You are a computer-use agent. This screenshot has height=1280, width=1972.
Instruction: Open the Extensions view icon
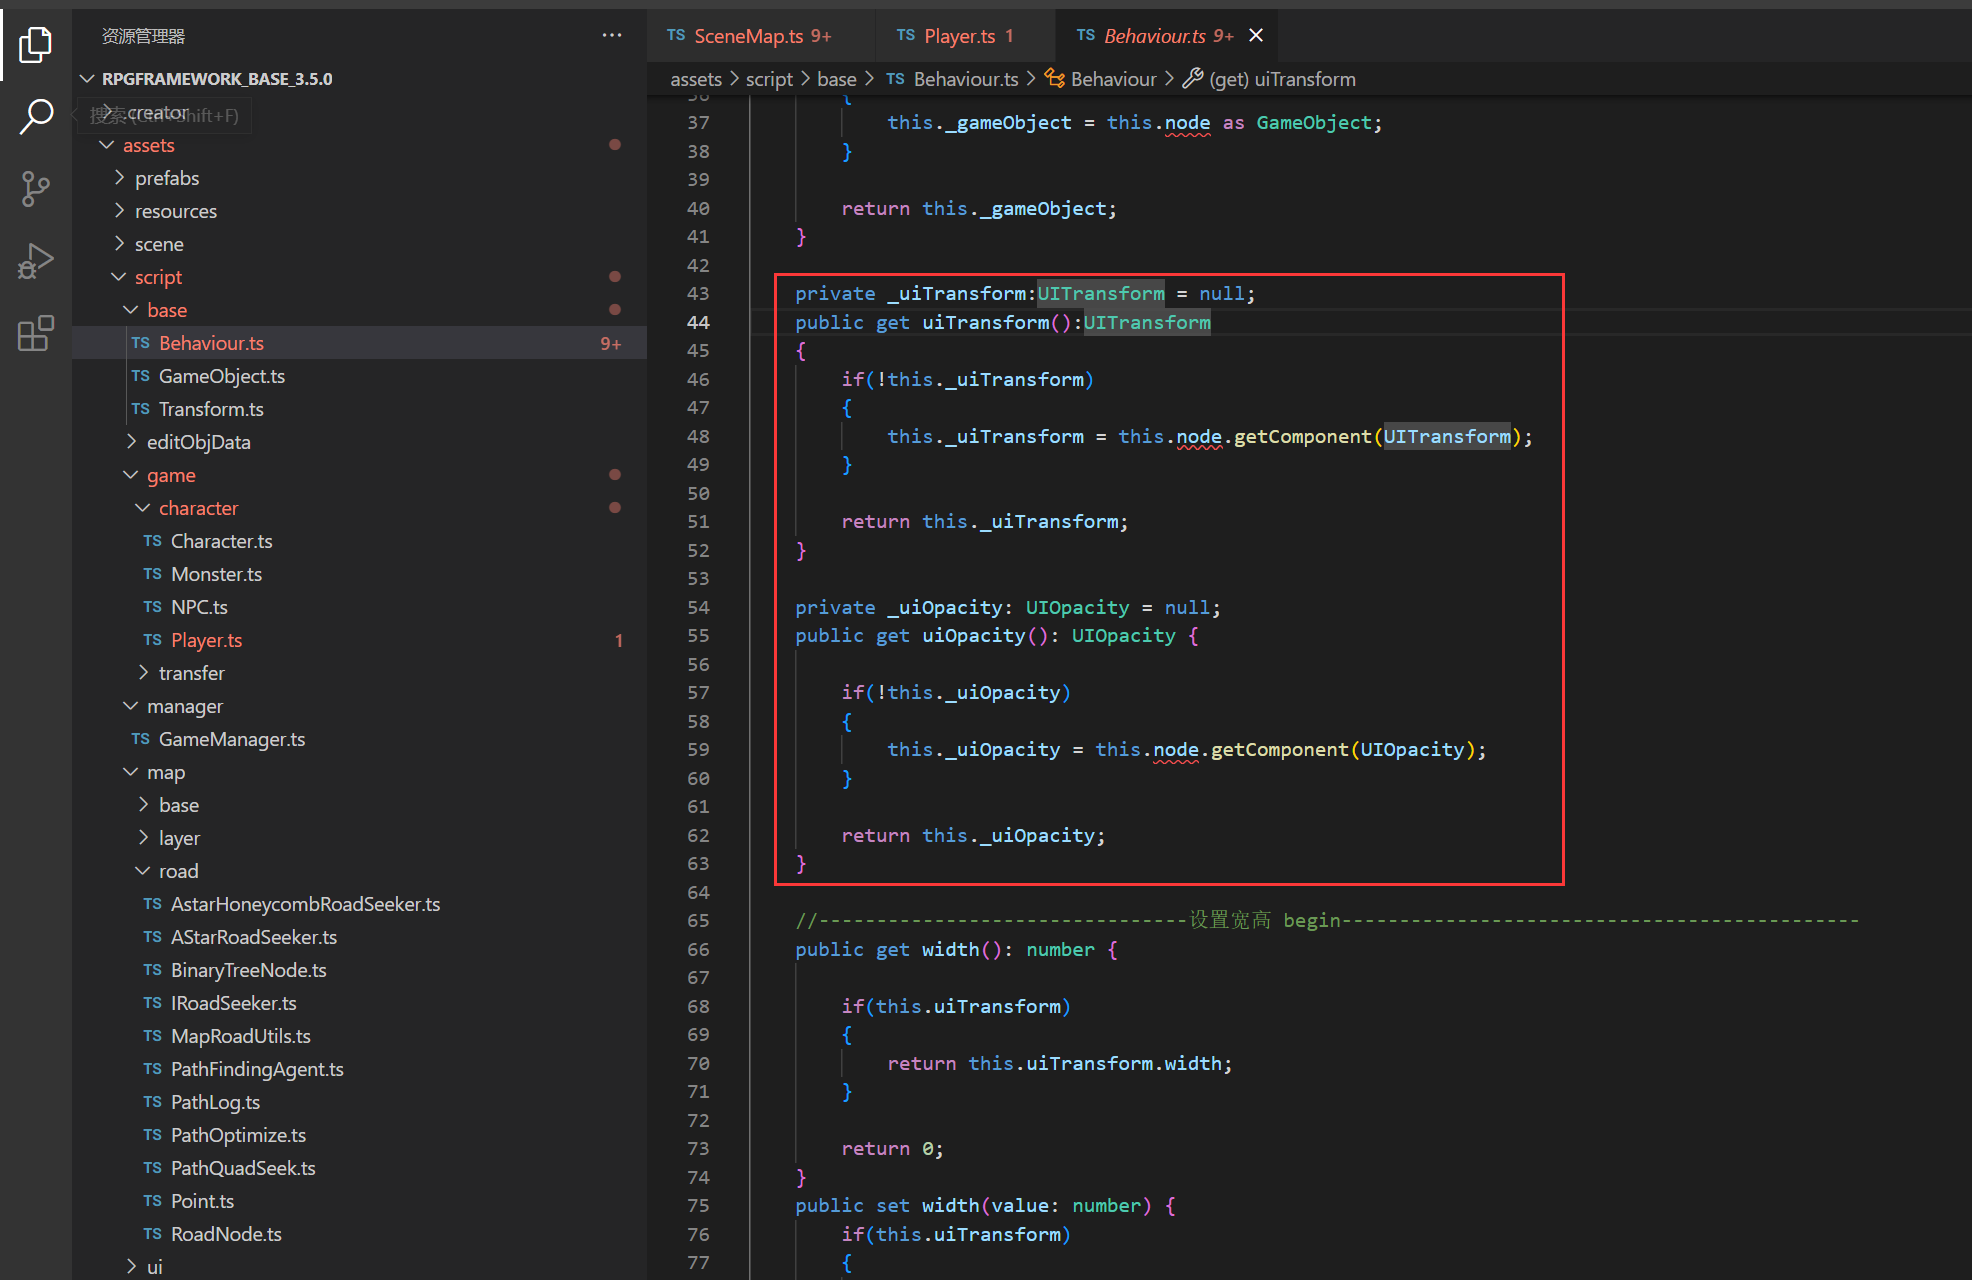pos(36,334)
